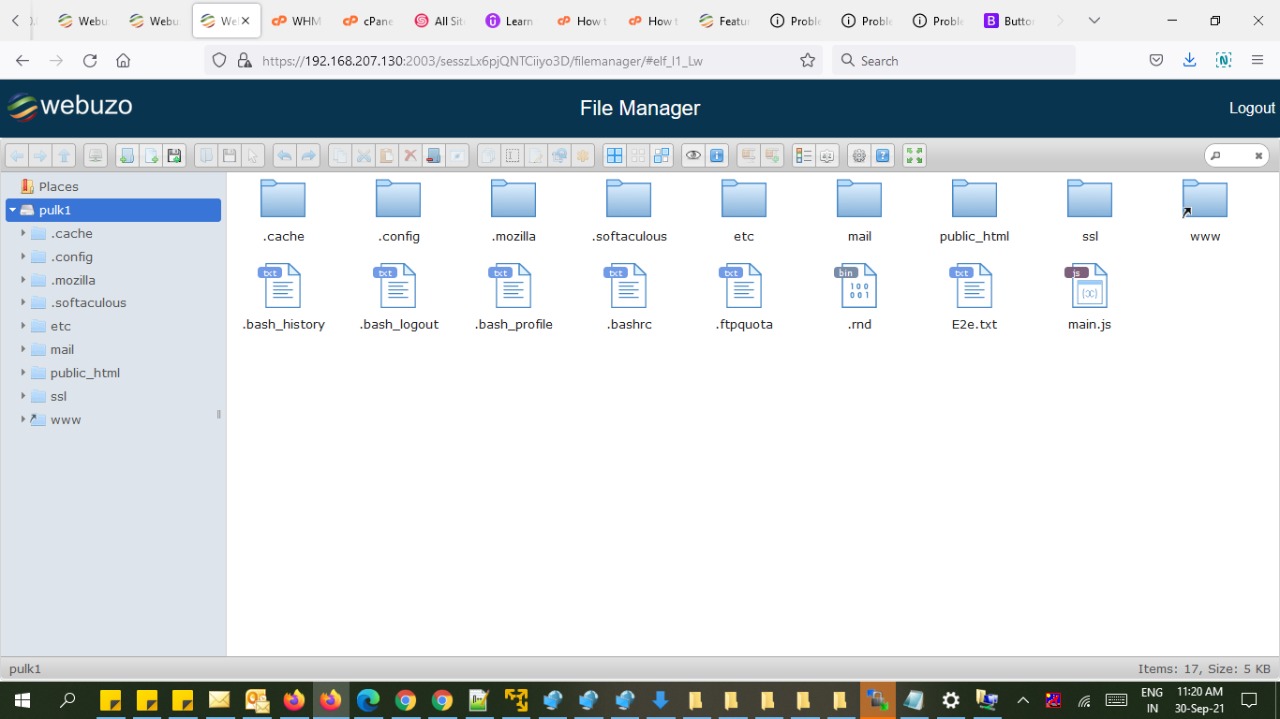Clear the search with the x button
This screenshot has height=719, width=1280.
click(1257, 155)
